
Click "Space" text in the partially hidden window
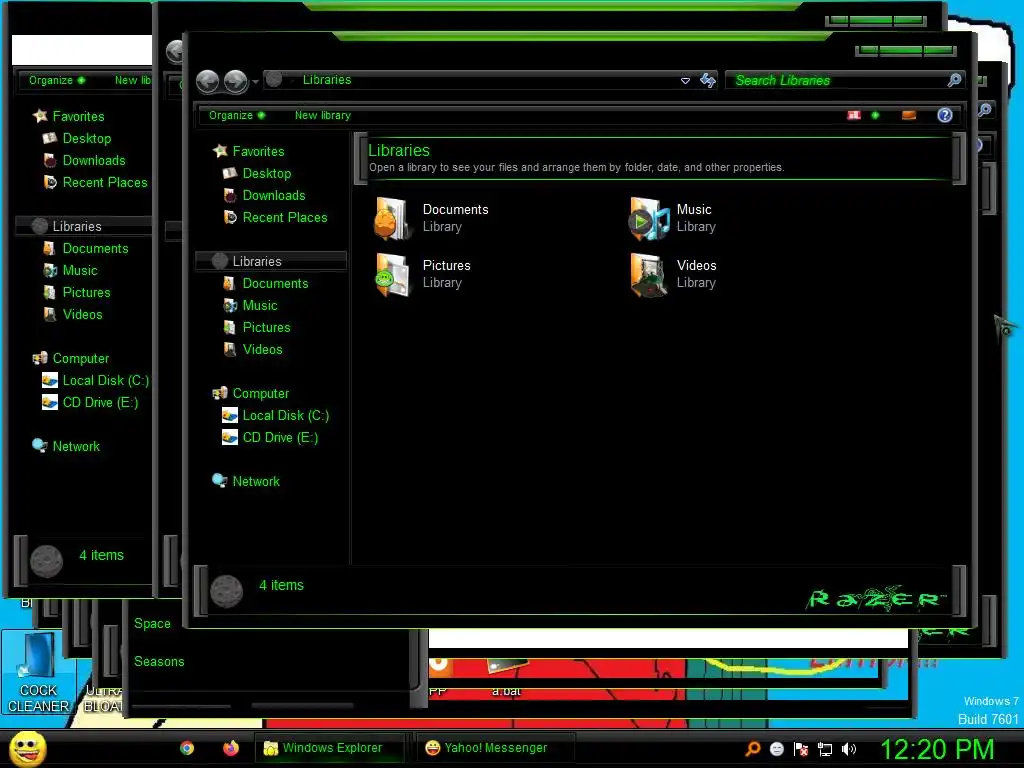[152, 624]
